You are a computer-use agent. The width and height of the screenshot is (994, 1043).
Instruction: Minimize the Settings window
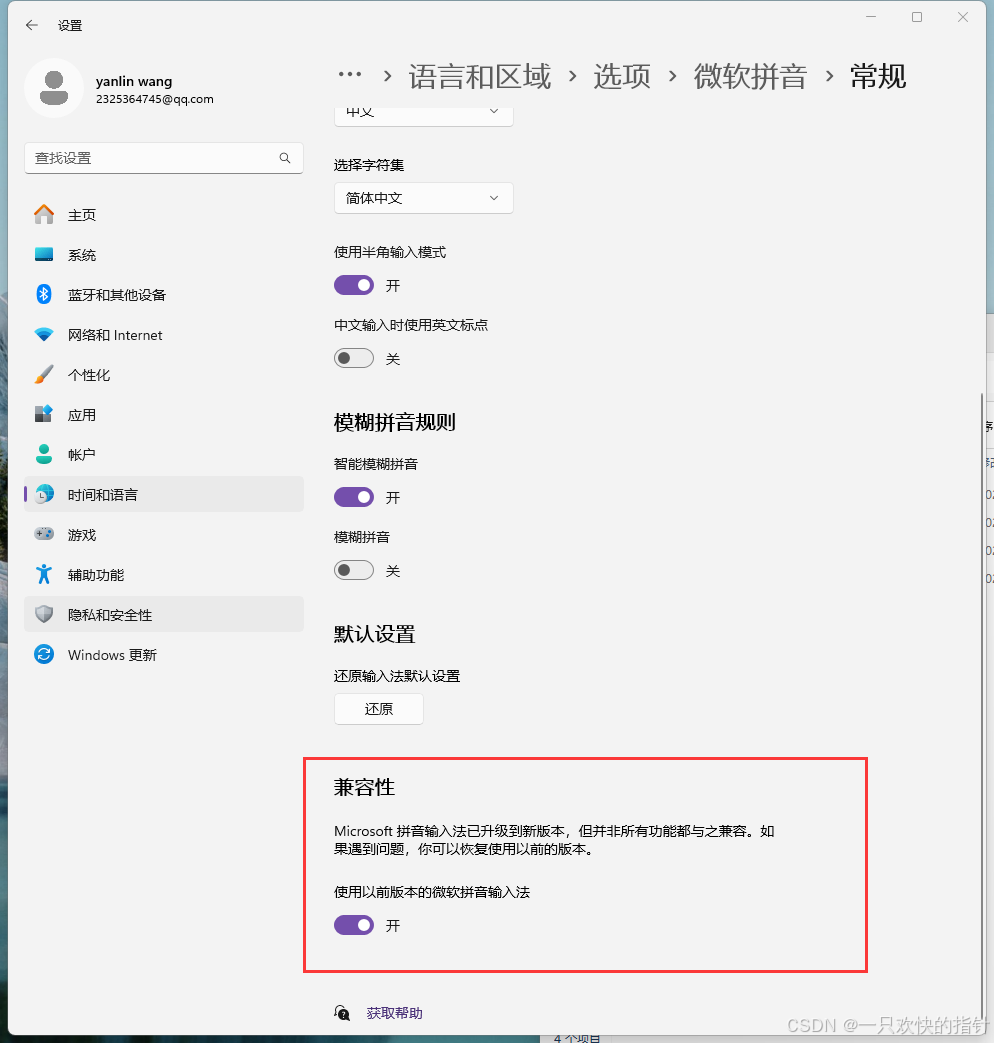click(x=871, y=17)
